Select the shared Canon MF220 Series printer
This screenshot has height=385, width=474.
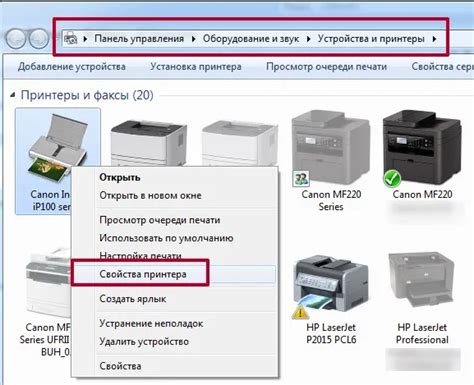(x=331, y=147)
